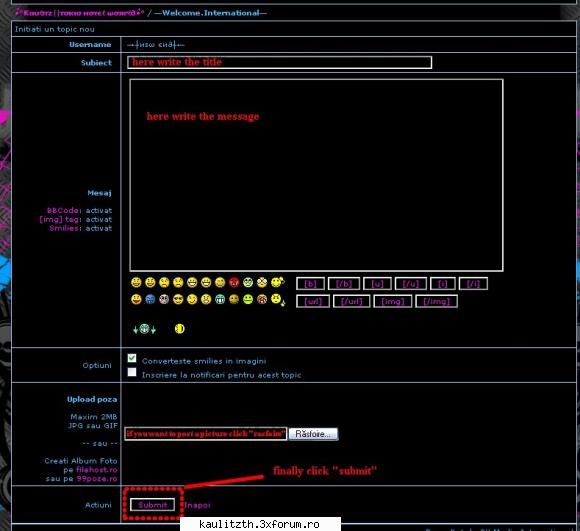Insert the [/u] closing underline tag
Image resolution: width=580 pixels, height=531 pixels.
click(411, 284)
